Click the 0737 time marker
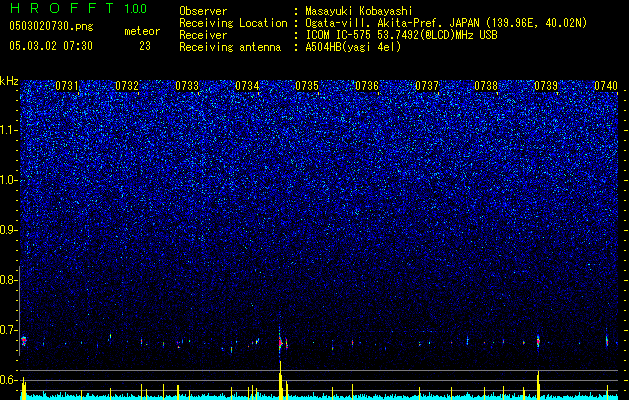 coord(426,86)
